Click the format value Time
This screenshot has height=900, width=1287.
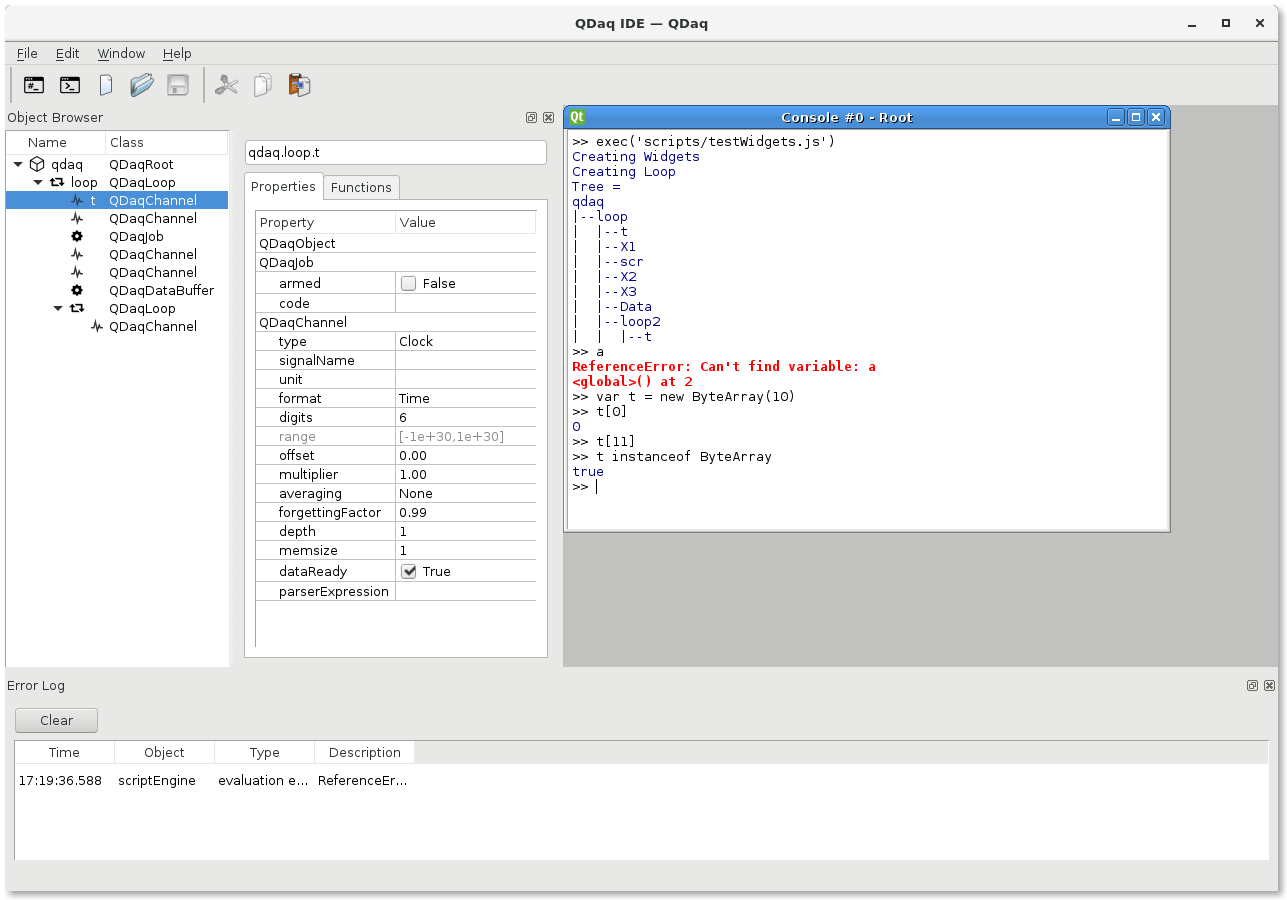(x=466, y=398)
